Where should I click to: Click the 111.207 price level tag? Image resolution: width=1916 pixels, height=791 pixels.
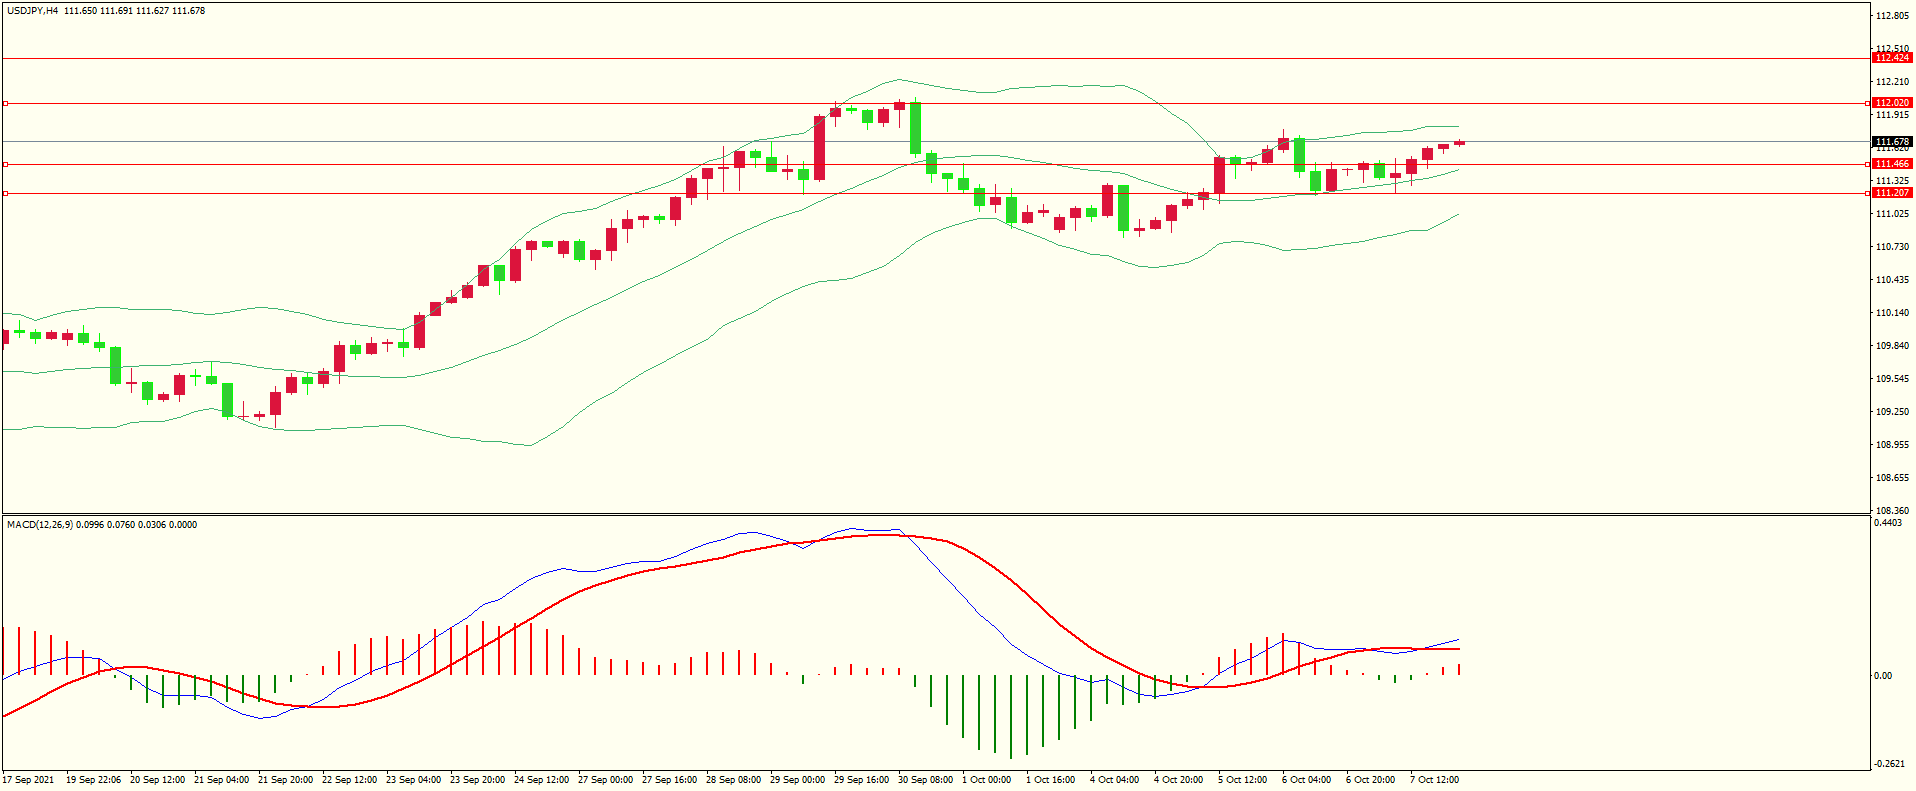click(1891, 193)
